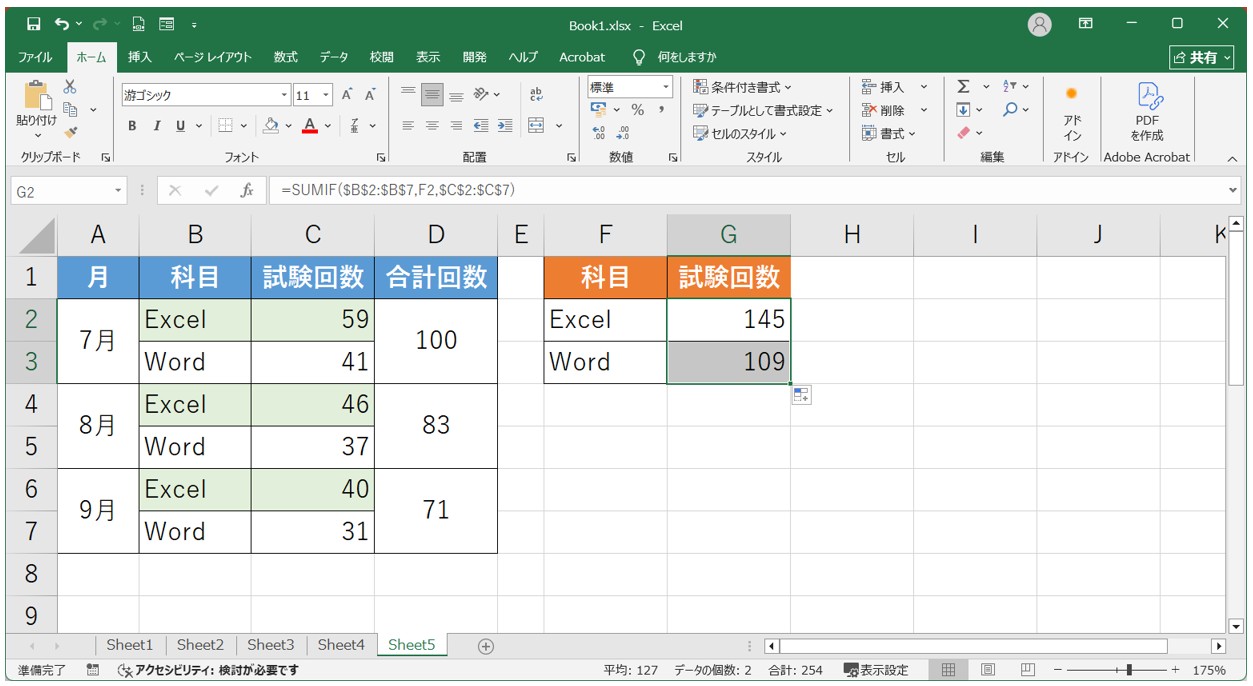The width and height of the screenshot is (1253, 686).
Task: Toggle middle vertical alignment
Action: [x=432, y=95]
